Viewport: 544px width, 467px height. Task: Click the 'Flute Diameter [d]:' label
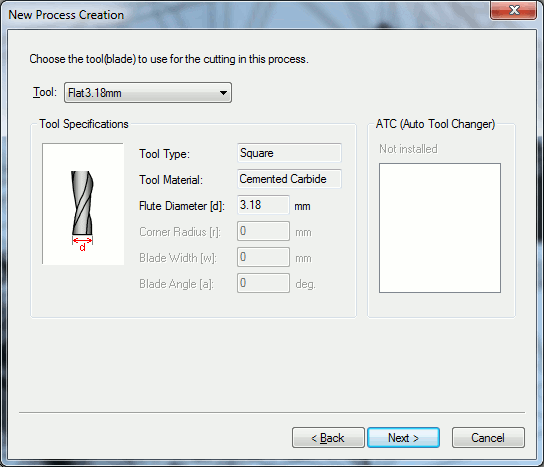[182, 206]
